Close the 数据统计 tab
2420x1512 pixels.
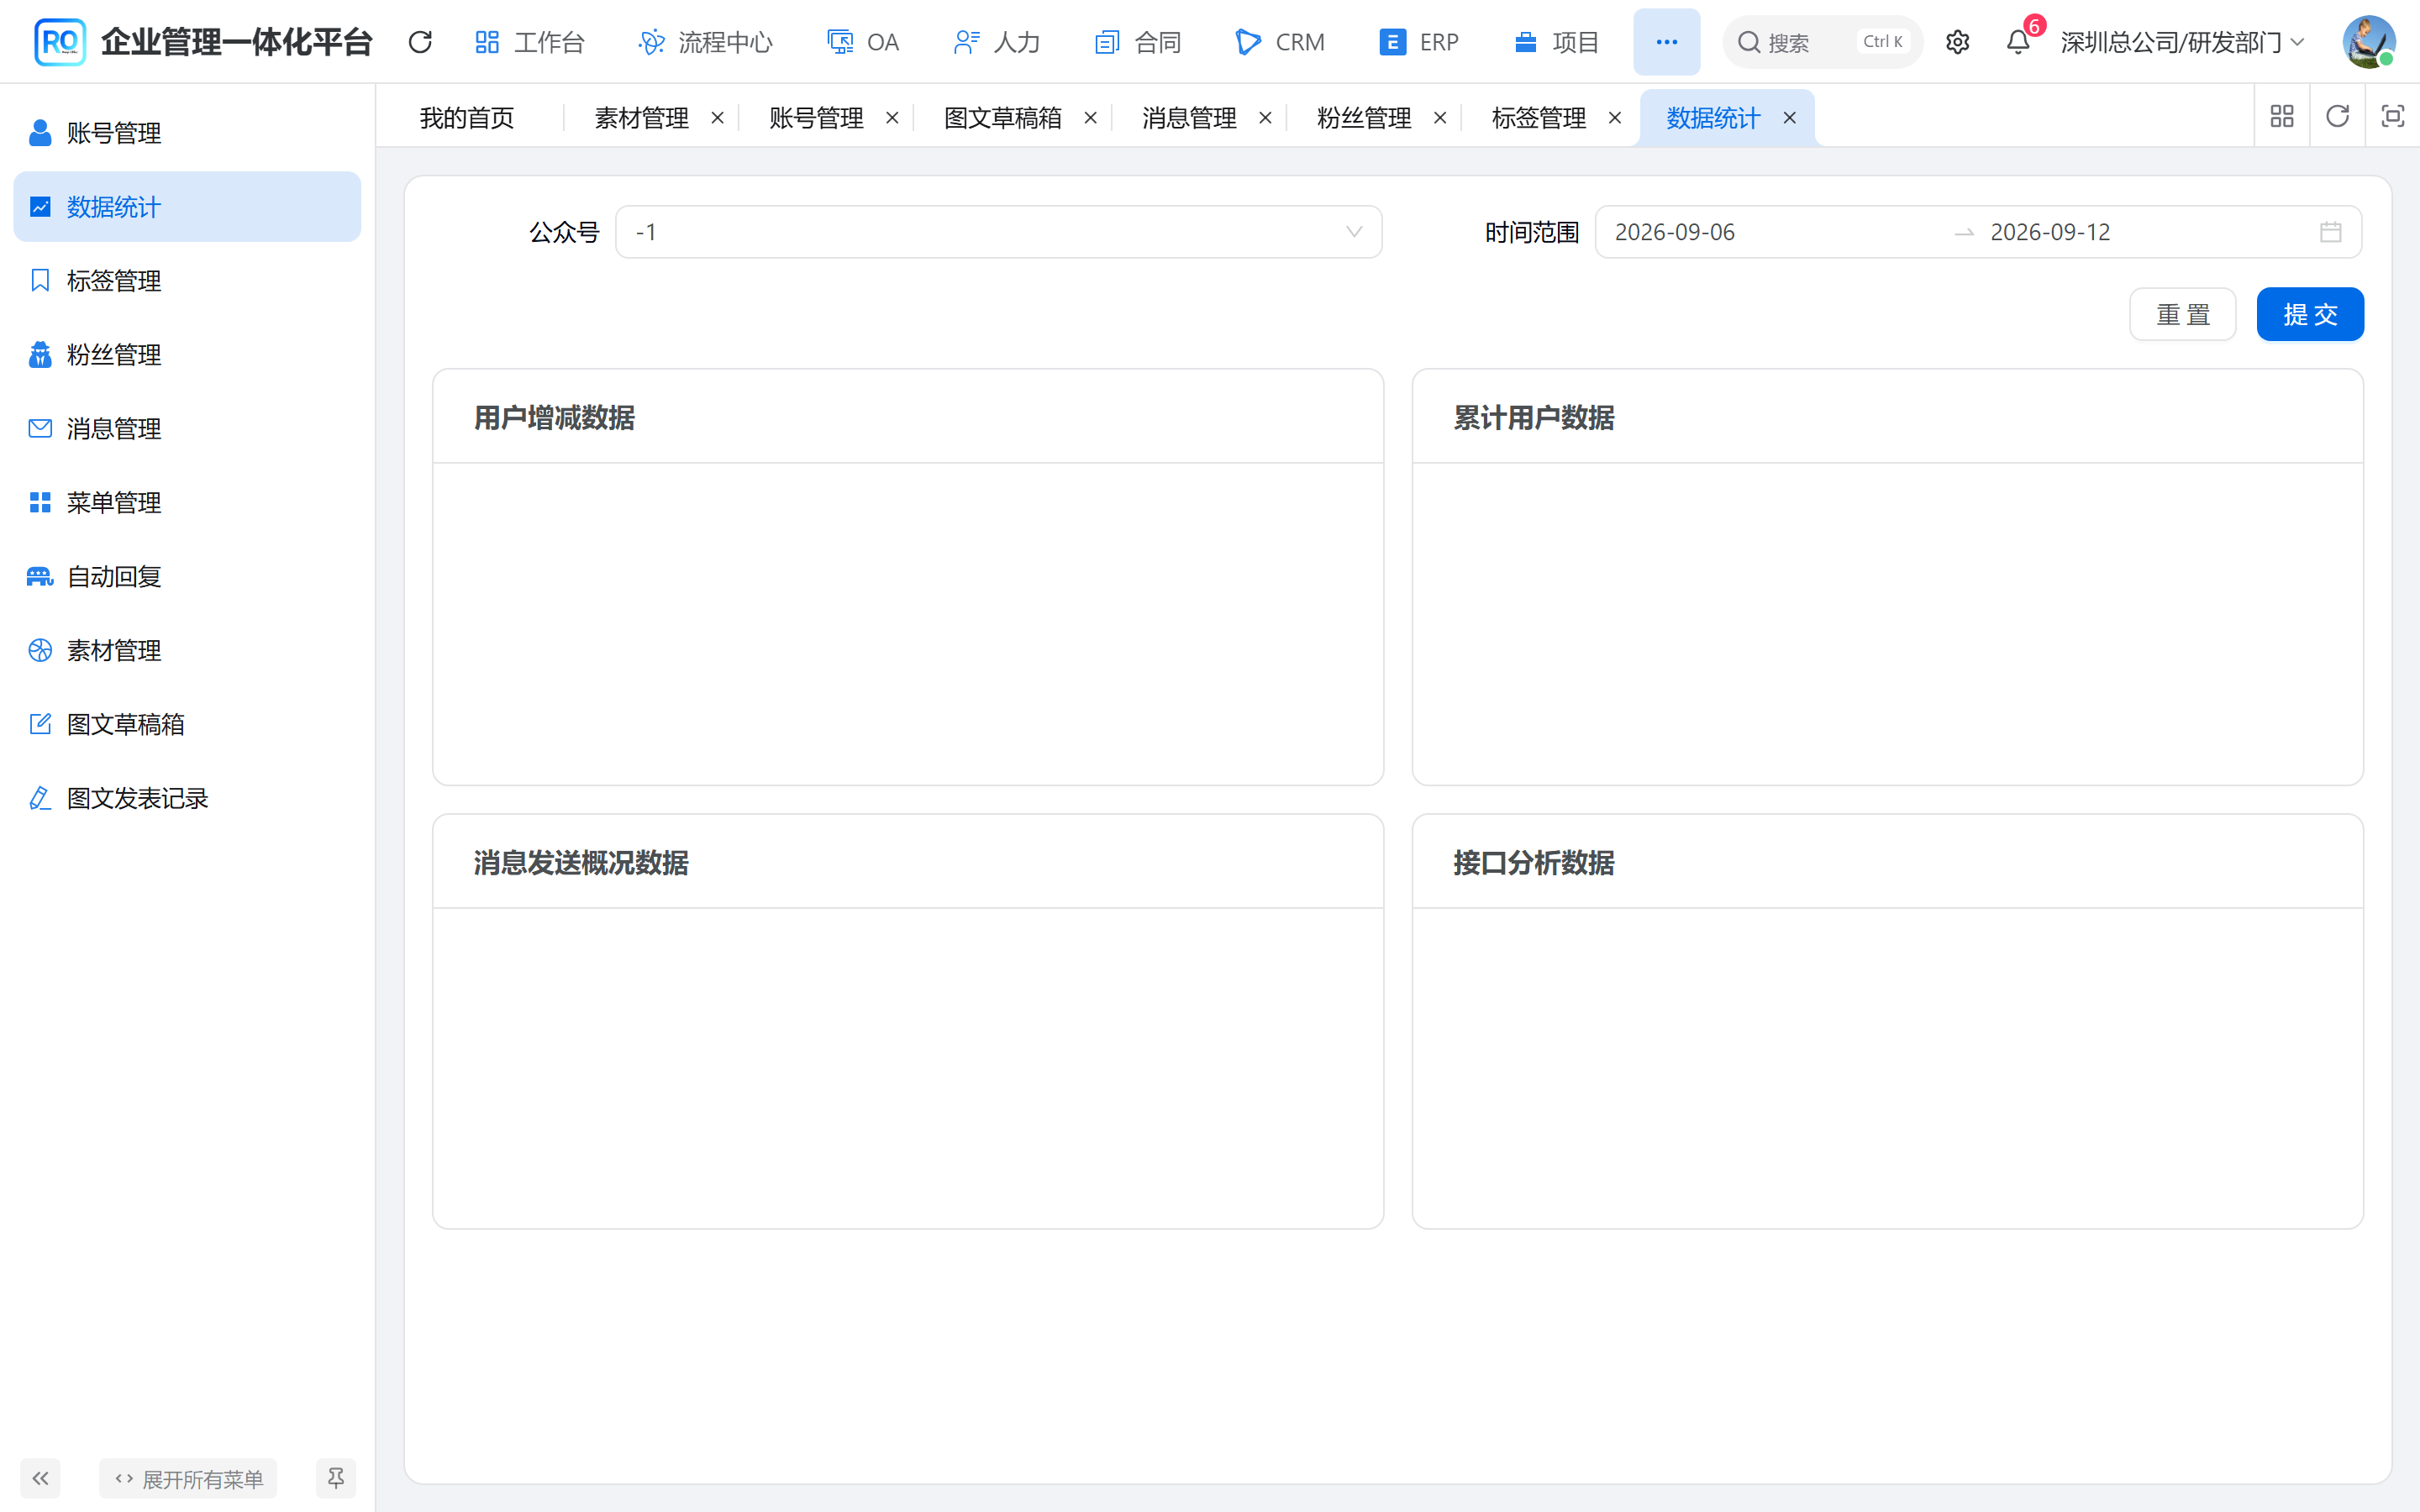(1789, 118)
